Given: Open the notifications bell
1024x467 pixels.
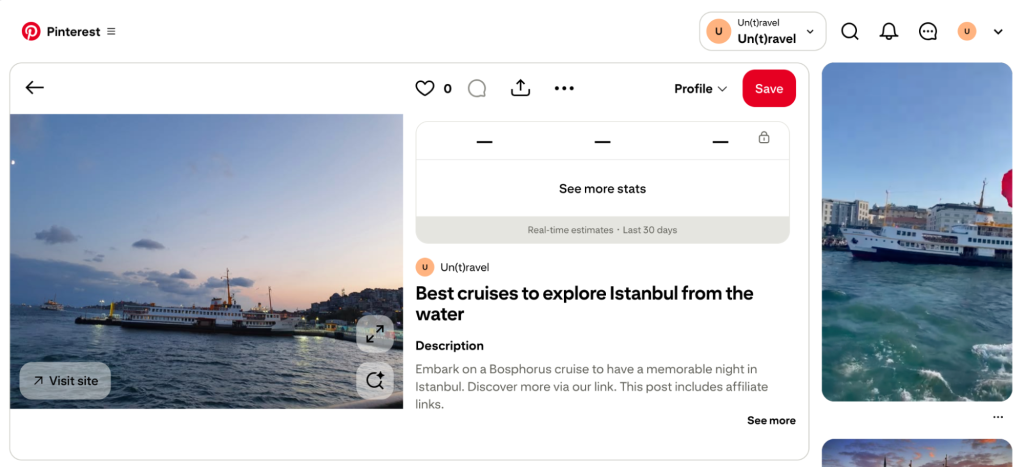Looking at the screenshot, I should (889, 31).
